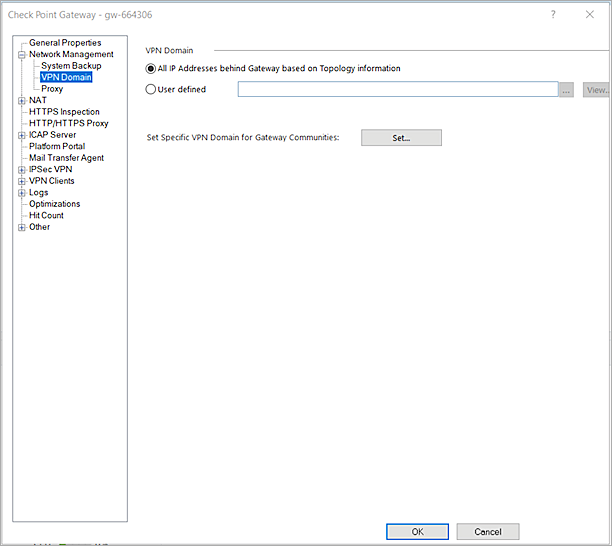612x546 pixels.
Task: Select the VPN Domain tree item
Action: [x=66, y=77]
